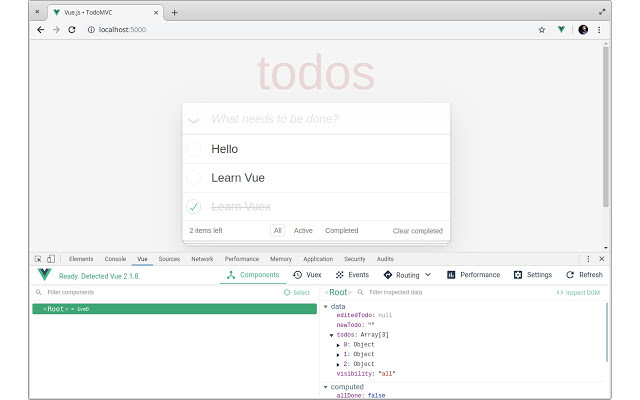Expand todos item 1: Object

click(x=338, y=355)
